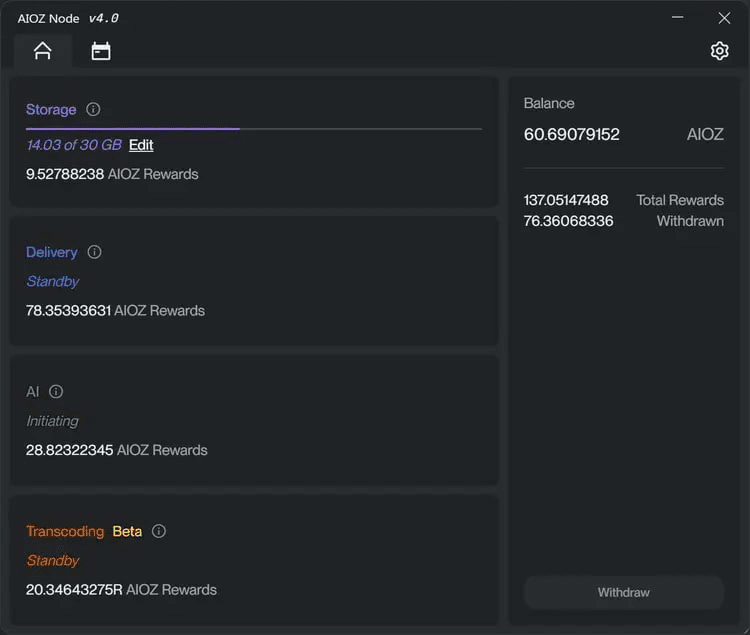Image resolution: width=750 pixels, height=635 pixels.
Task: Click the Withdrawn label
Action: (x=690, y=221)
